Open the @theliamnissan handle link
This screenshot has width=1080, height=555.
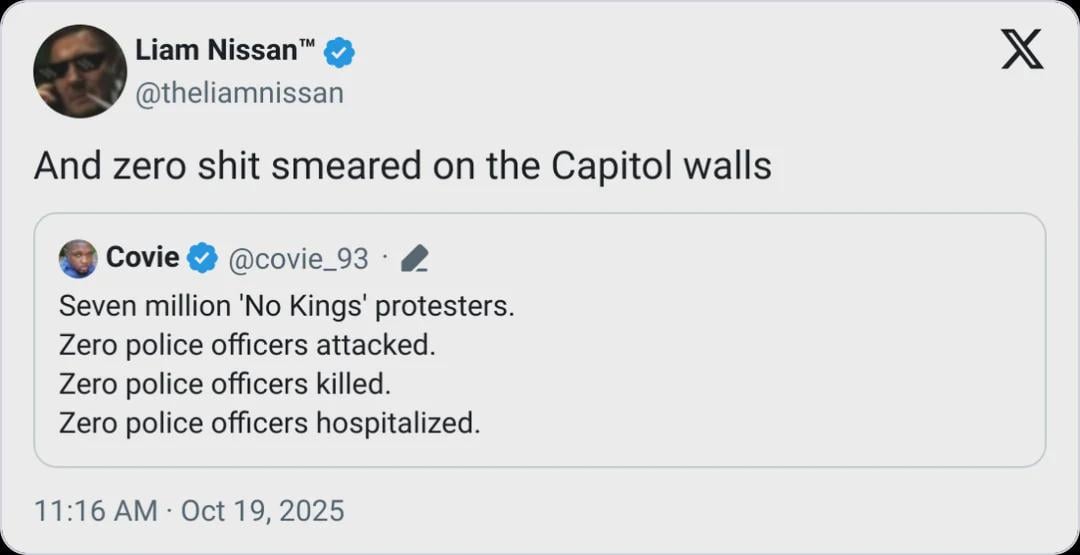click(x=239, y=93)
